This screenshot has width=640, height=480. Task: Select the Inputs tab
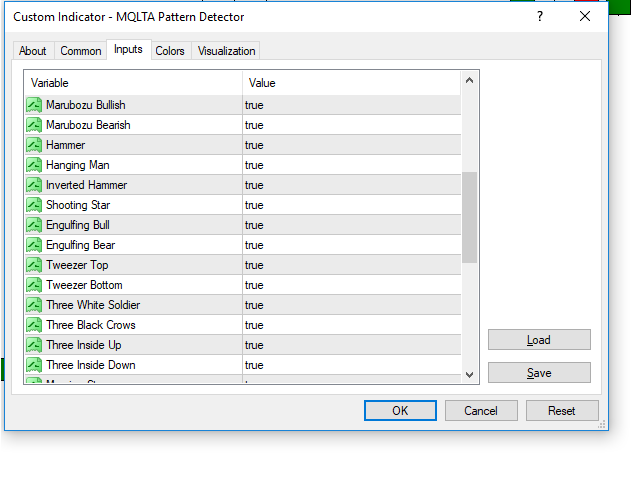(129, 49)
